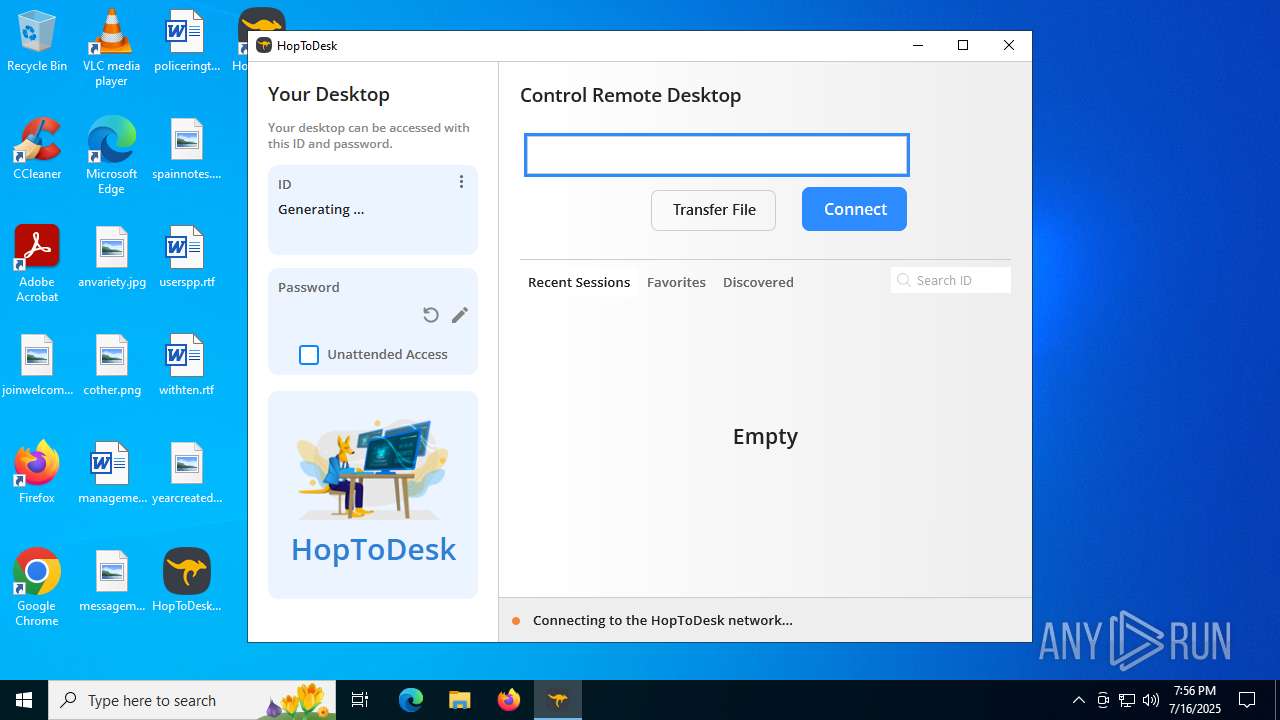The width and height of the screenshot is (1280, 720).
Task: Select the withten.rtf document
Action: click(187, 366)
